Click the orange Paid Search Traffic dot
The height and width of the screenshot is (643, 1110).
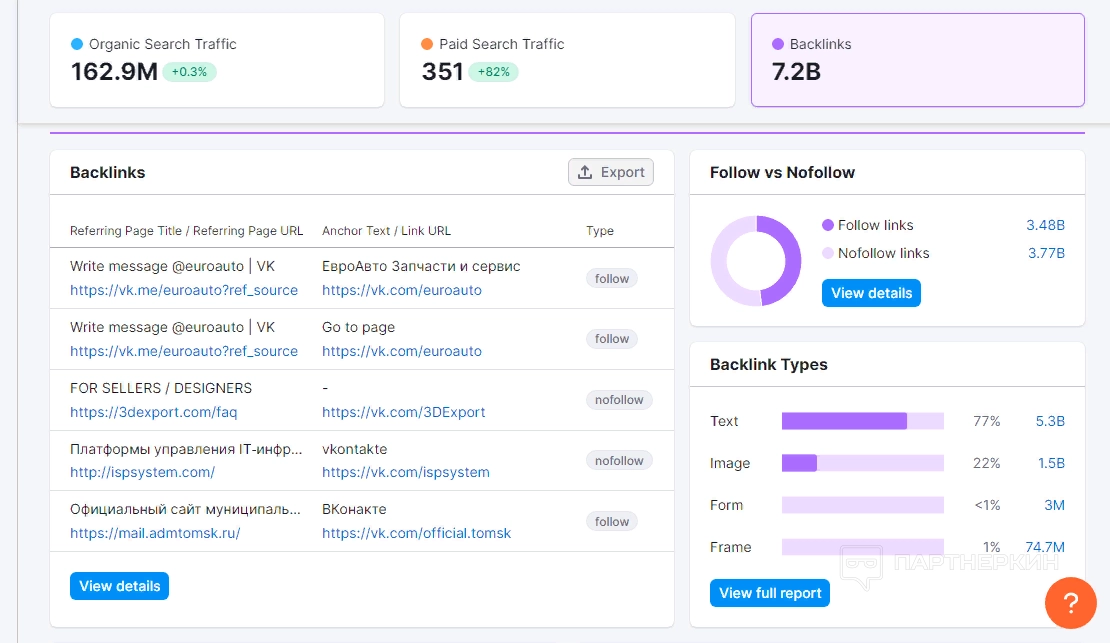tap(427, 44)
